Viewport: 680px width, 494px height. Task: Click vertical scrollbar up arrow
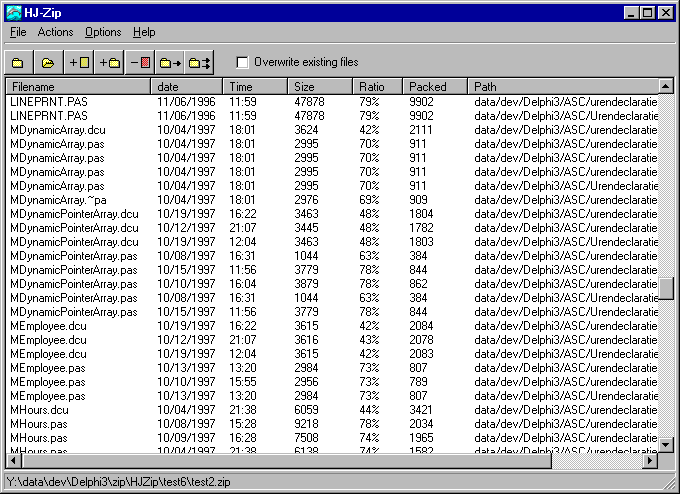[x=666, y=87]
